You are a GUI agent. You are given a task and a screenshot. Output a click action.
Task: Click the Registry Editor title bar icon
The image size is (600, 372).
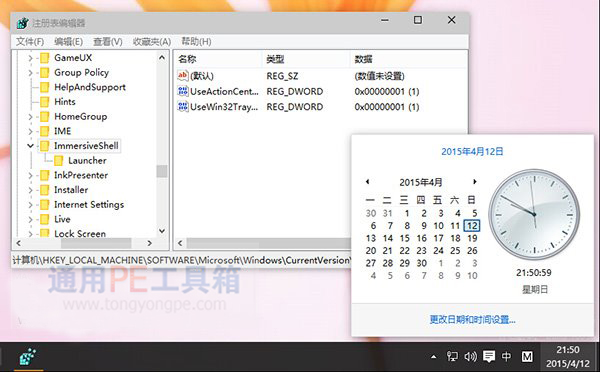point(23,23)
